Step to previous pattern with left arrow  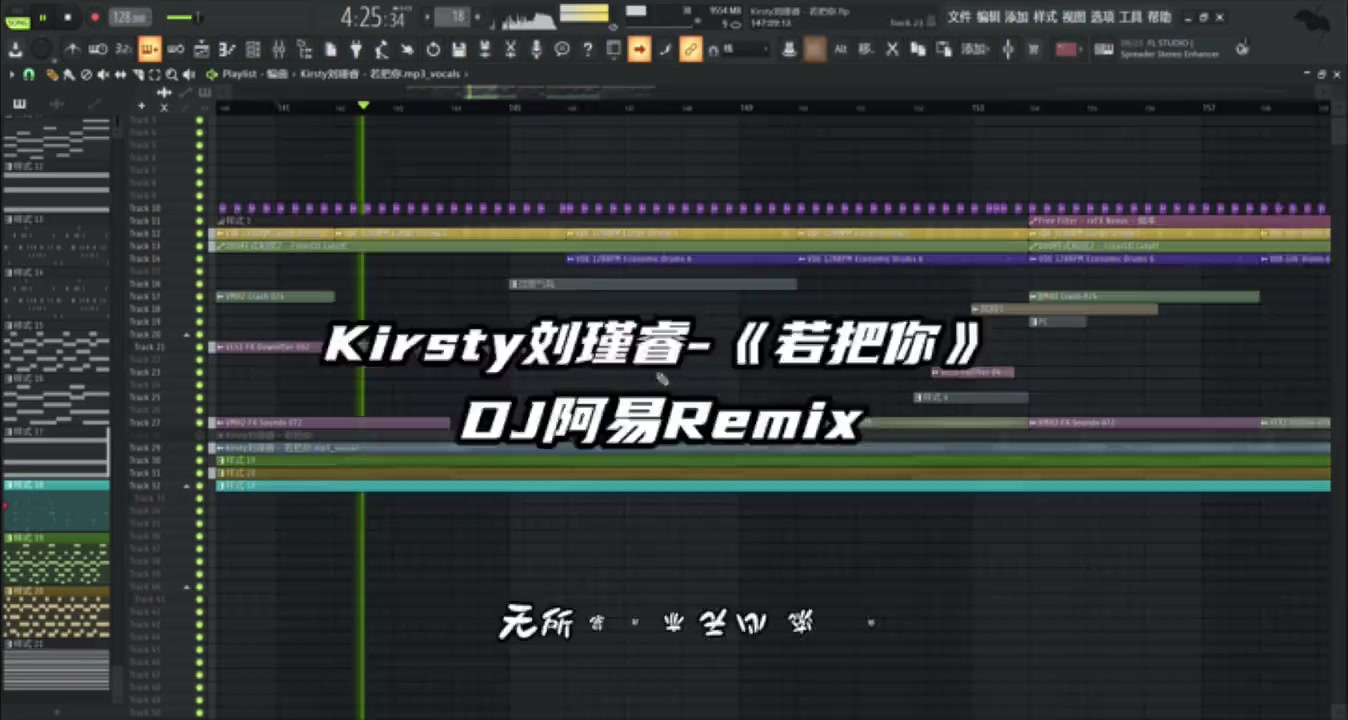coord(427,17)
